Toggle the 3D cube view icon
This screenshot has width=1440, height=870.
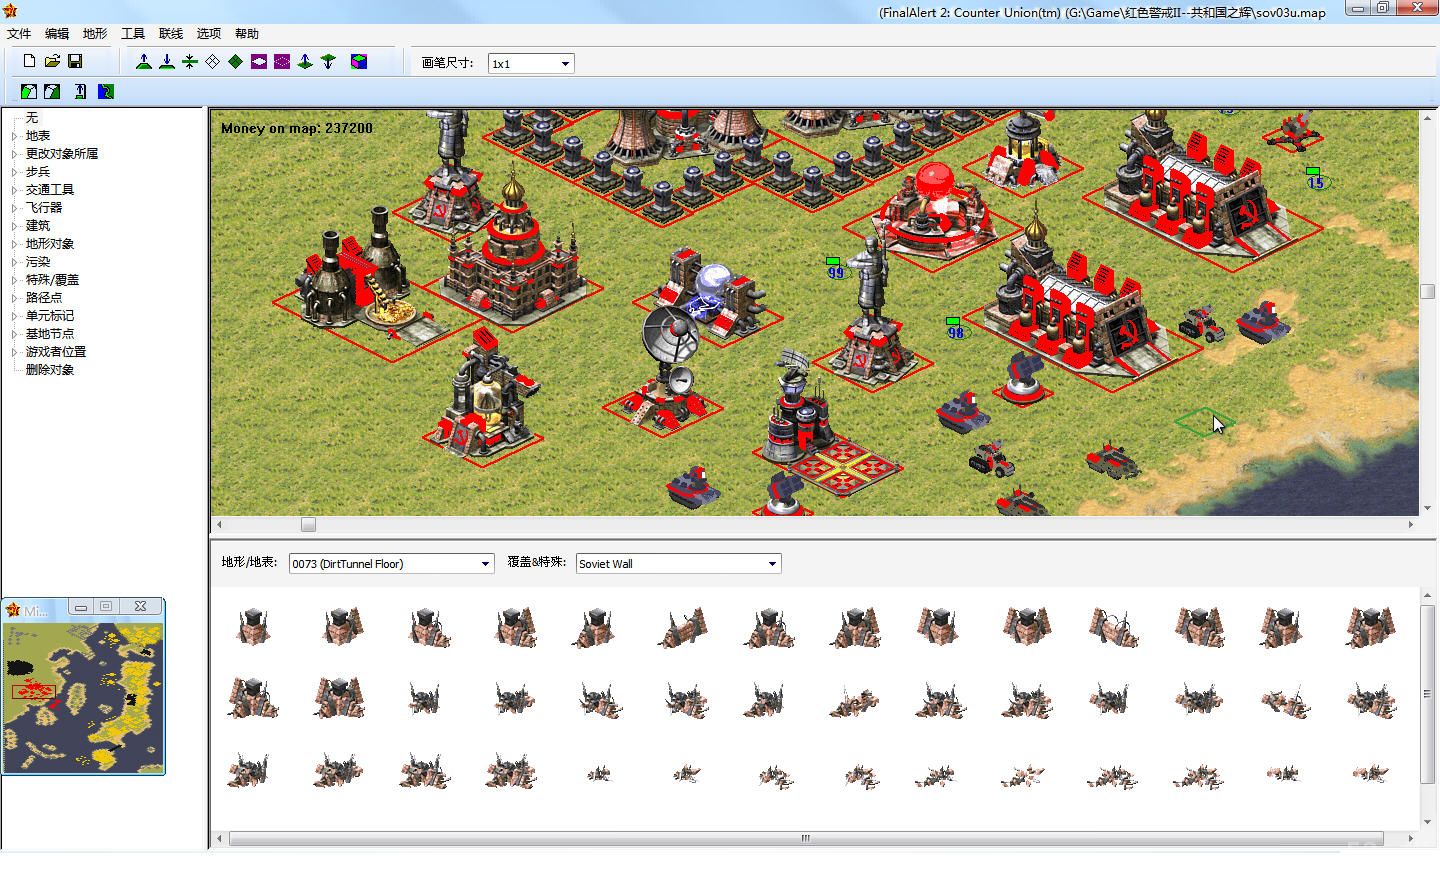tap(359, 62)
